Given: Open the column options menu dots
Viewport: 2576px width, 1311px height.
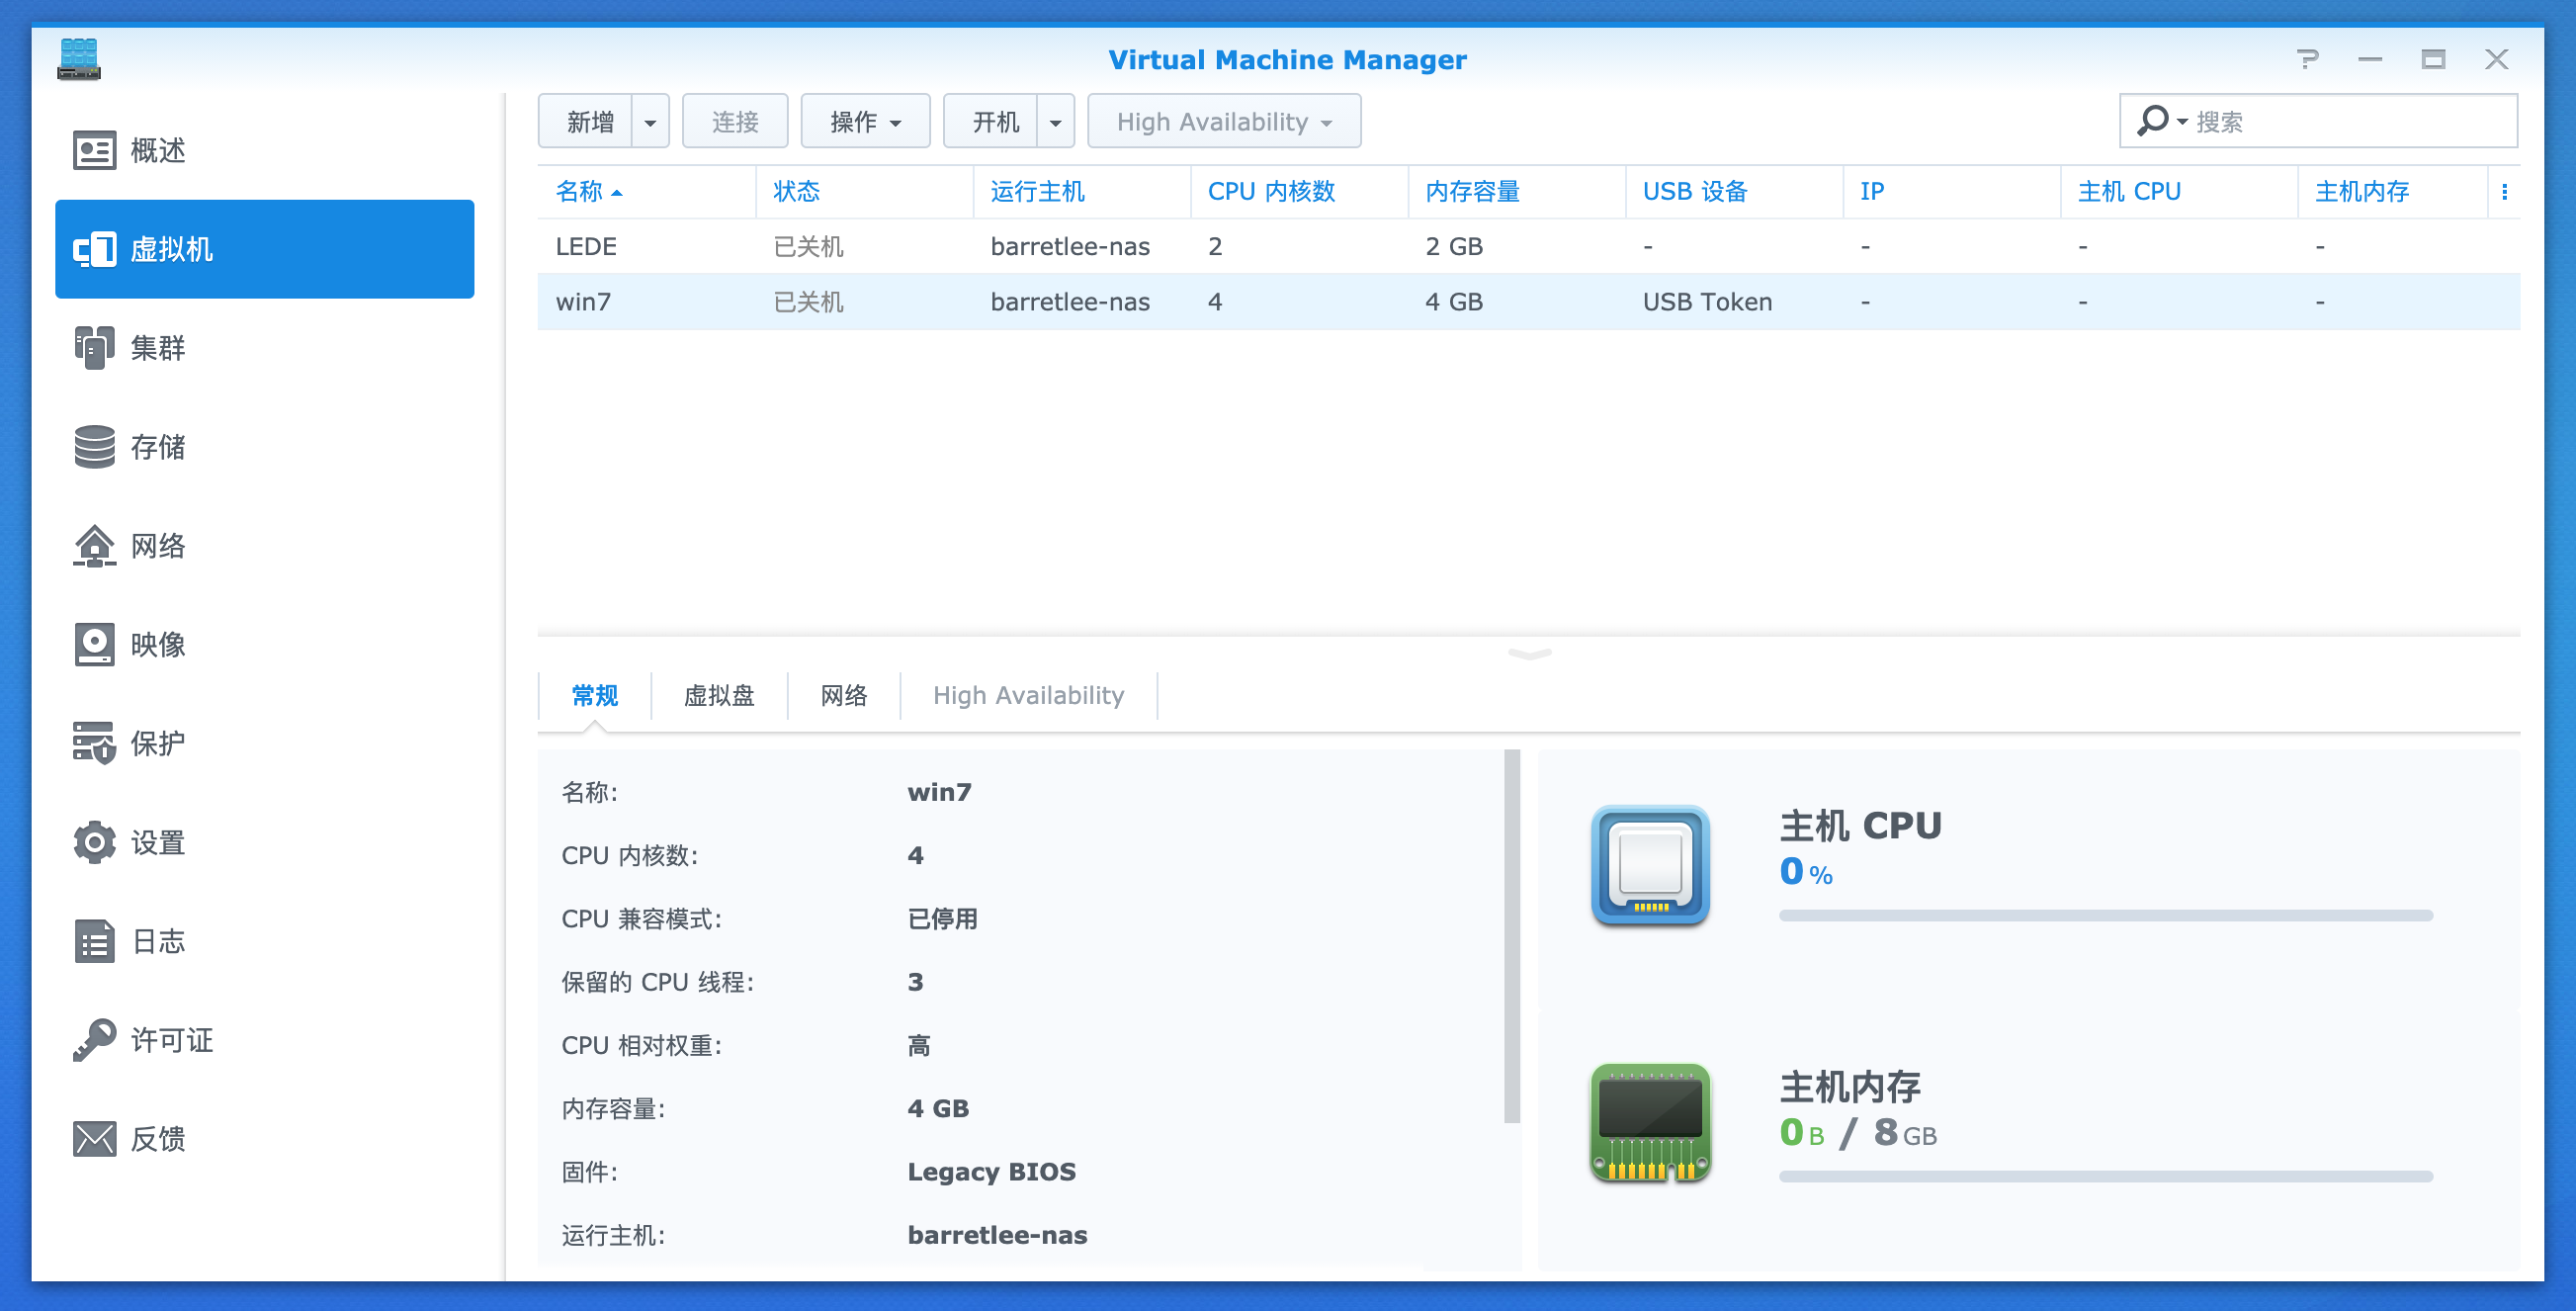Looking at the screenshot, I should point(2504,192).
